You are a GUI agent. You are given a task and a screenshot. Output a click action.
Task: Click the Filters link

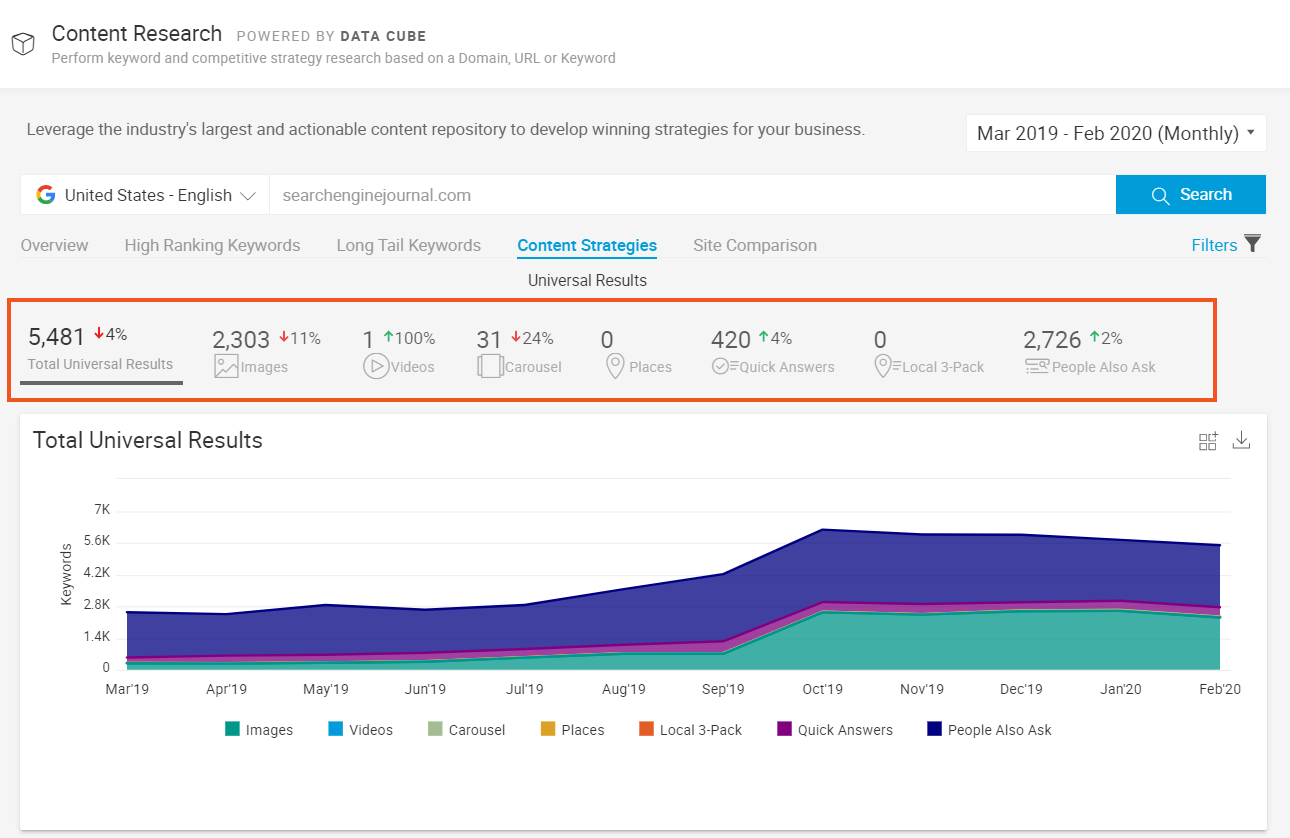[x=1213, y=244]
